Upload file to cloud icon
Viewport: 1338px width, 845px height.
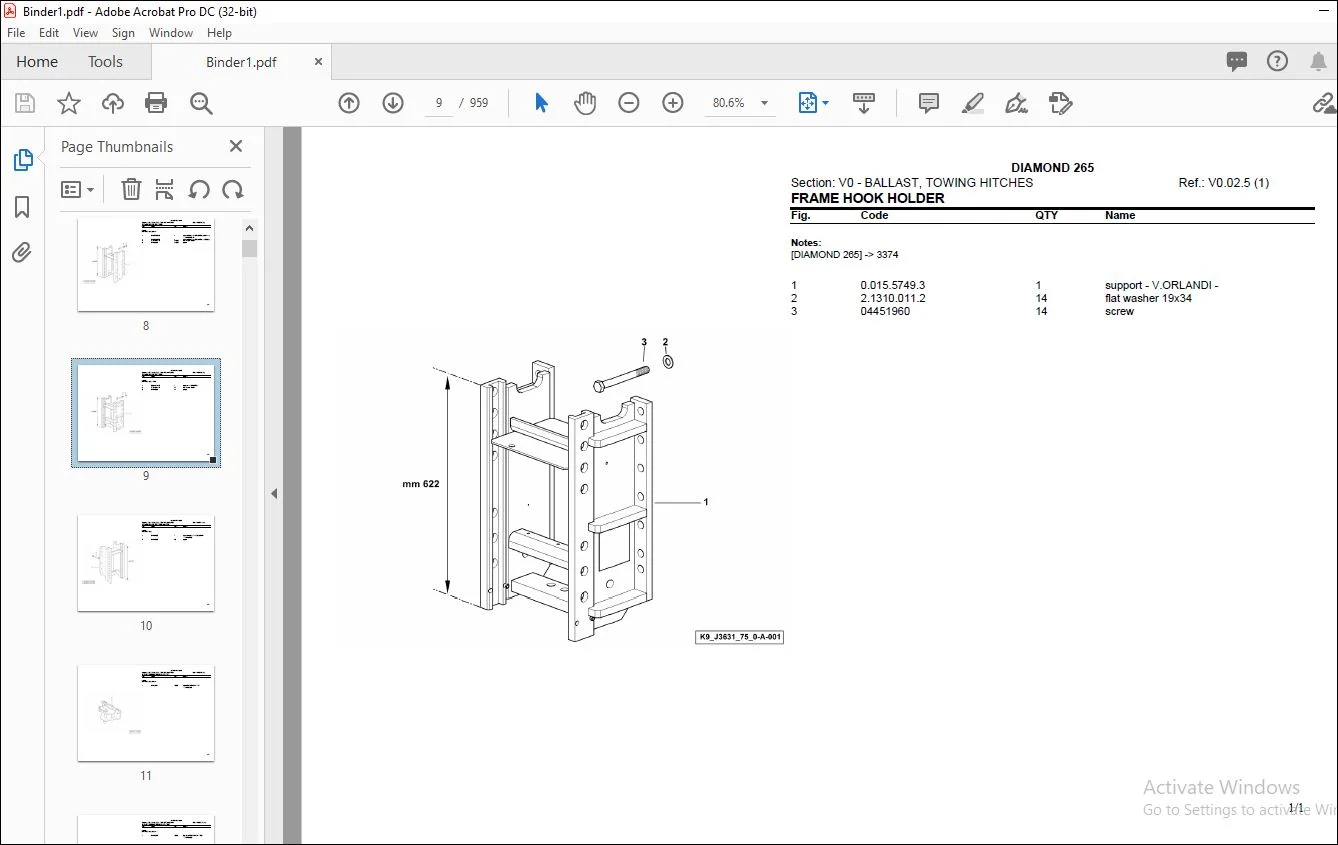coord(113,103)
